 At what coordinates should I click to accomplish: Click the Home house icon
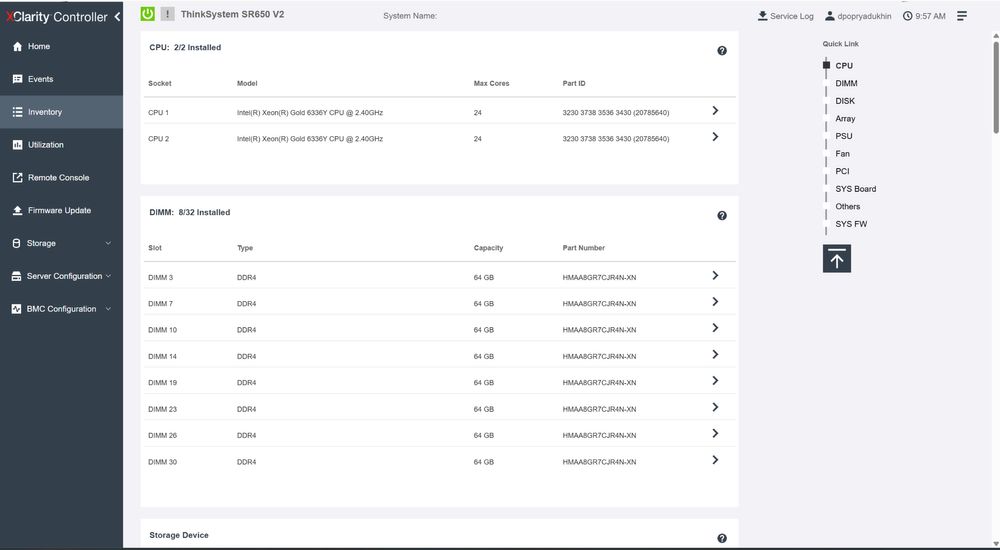click(17, 47)
